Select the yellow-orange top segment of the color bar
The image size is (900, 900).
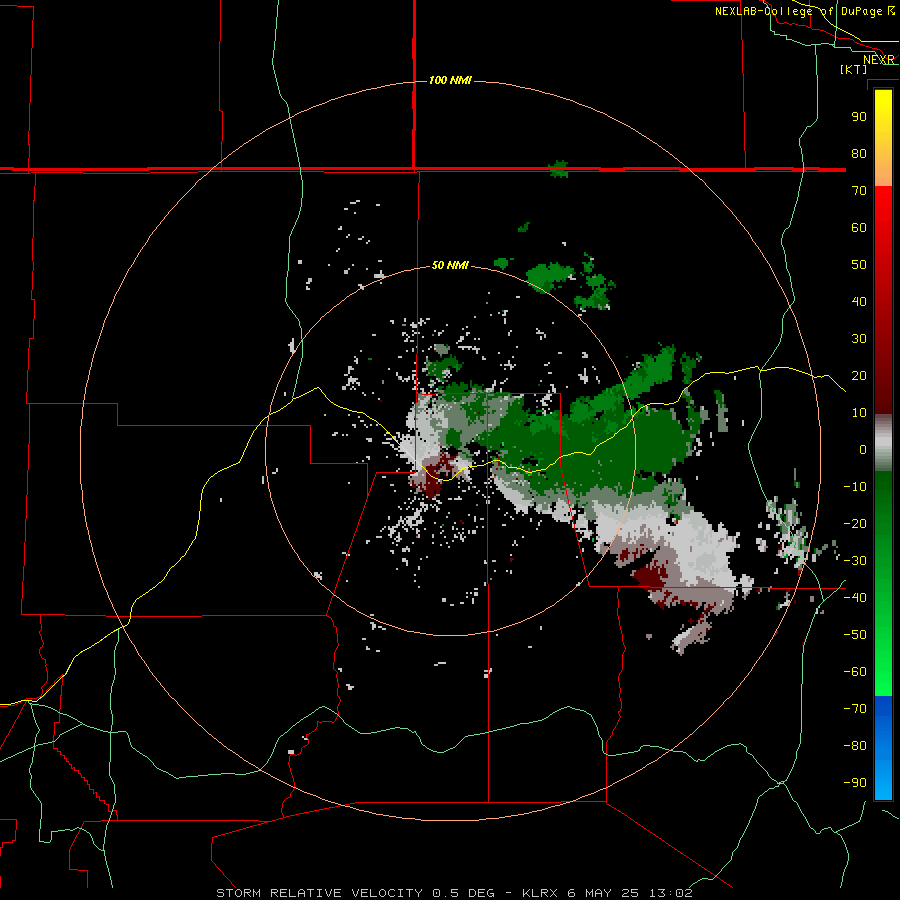coord(883,138)
